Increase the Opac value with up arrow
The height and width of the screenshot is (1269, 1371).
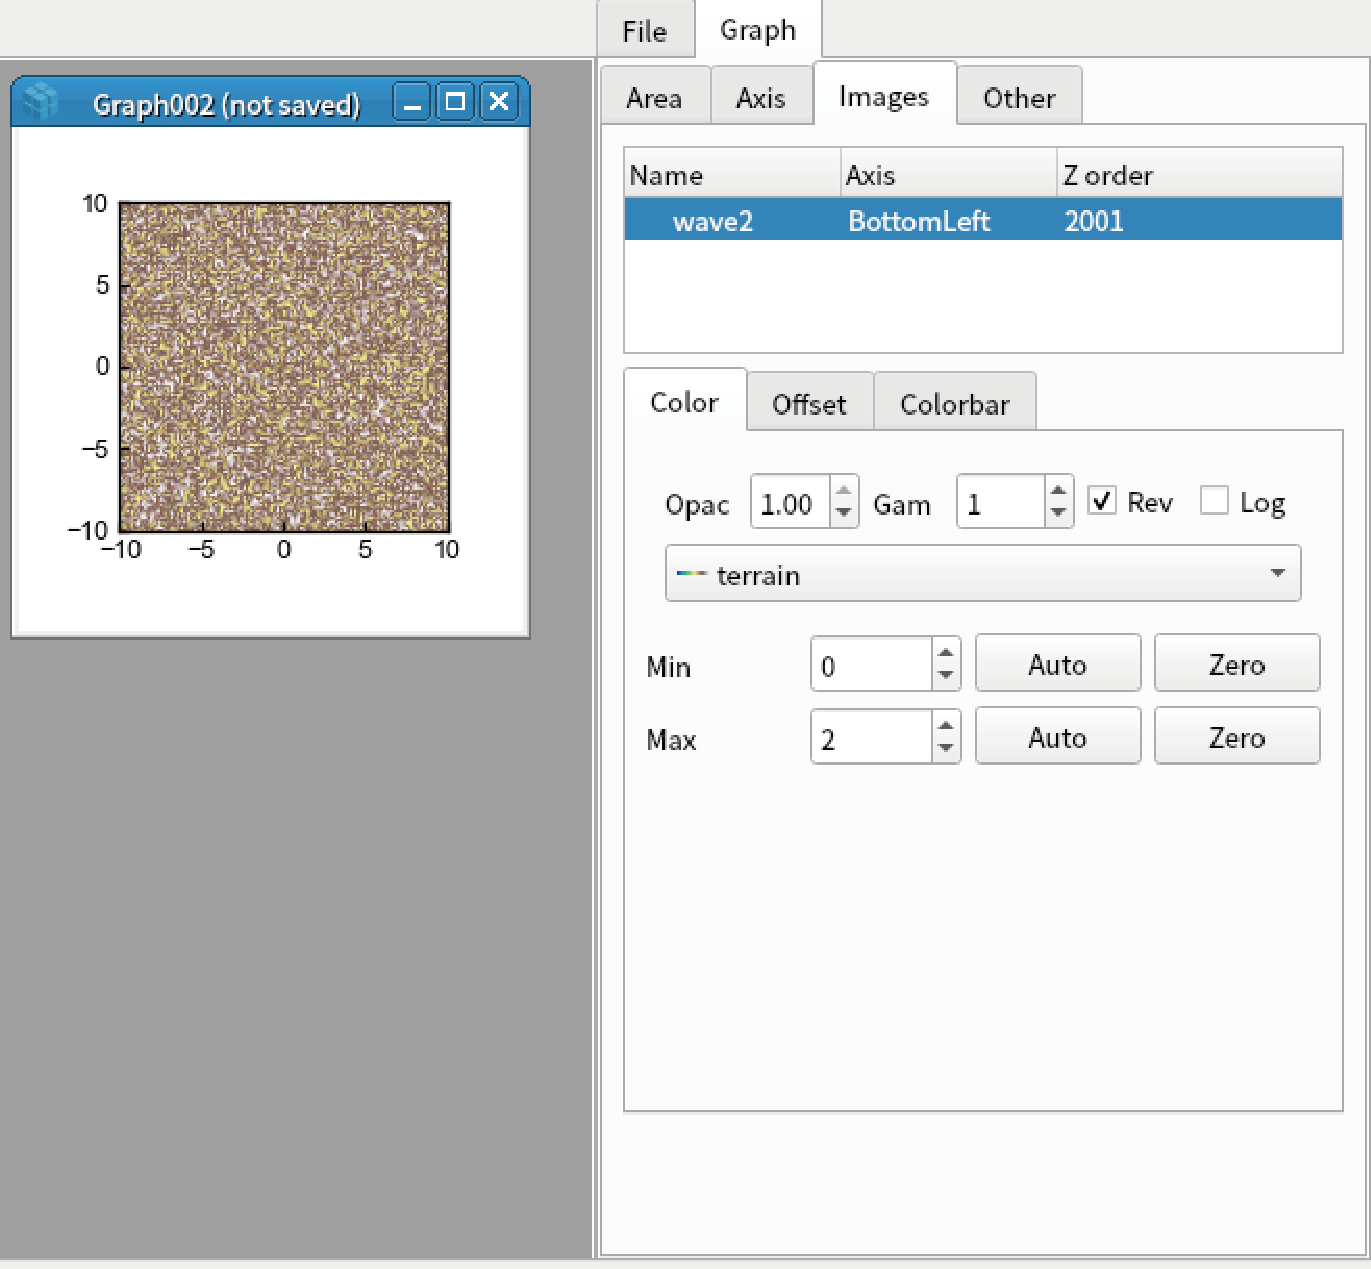click(x=844, y=490)
